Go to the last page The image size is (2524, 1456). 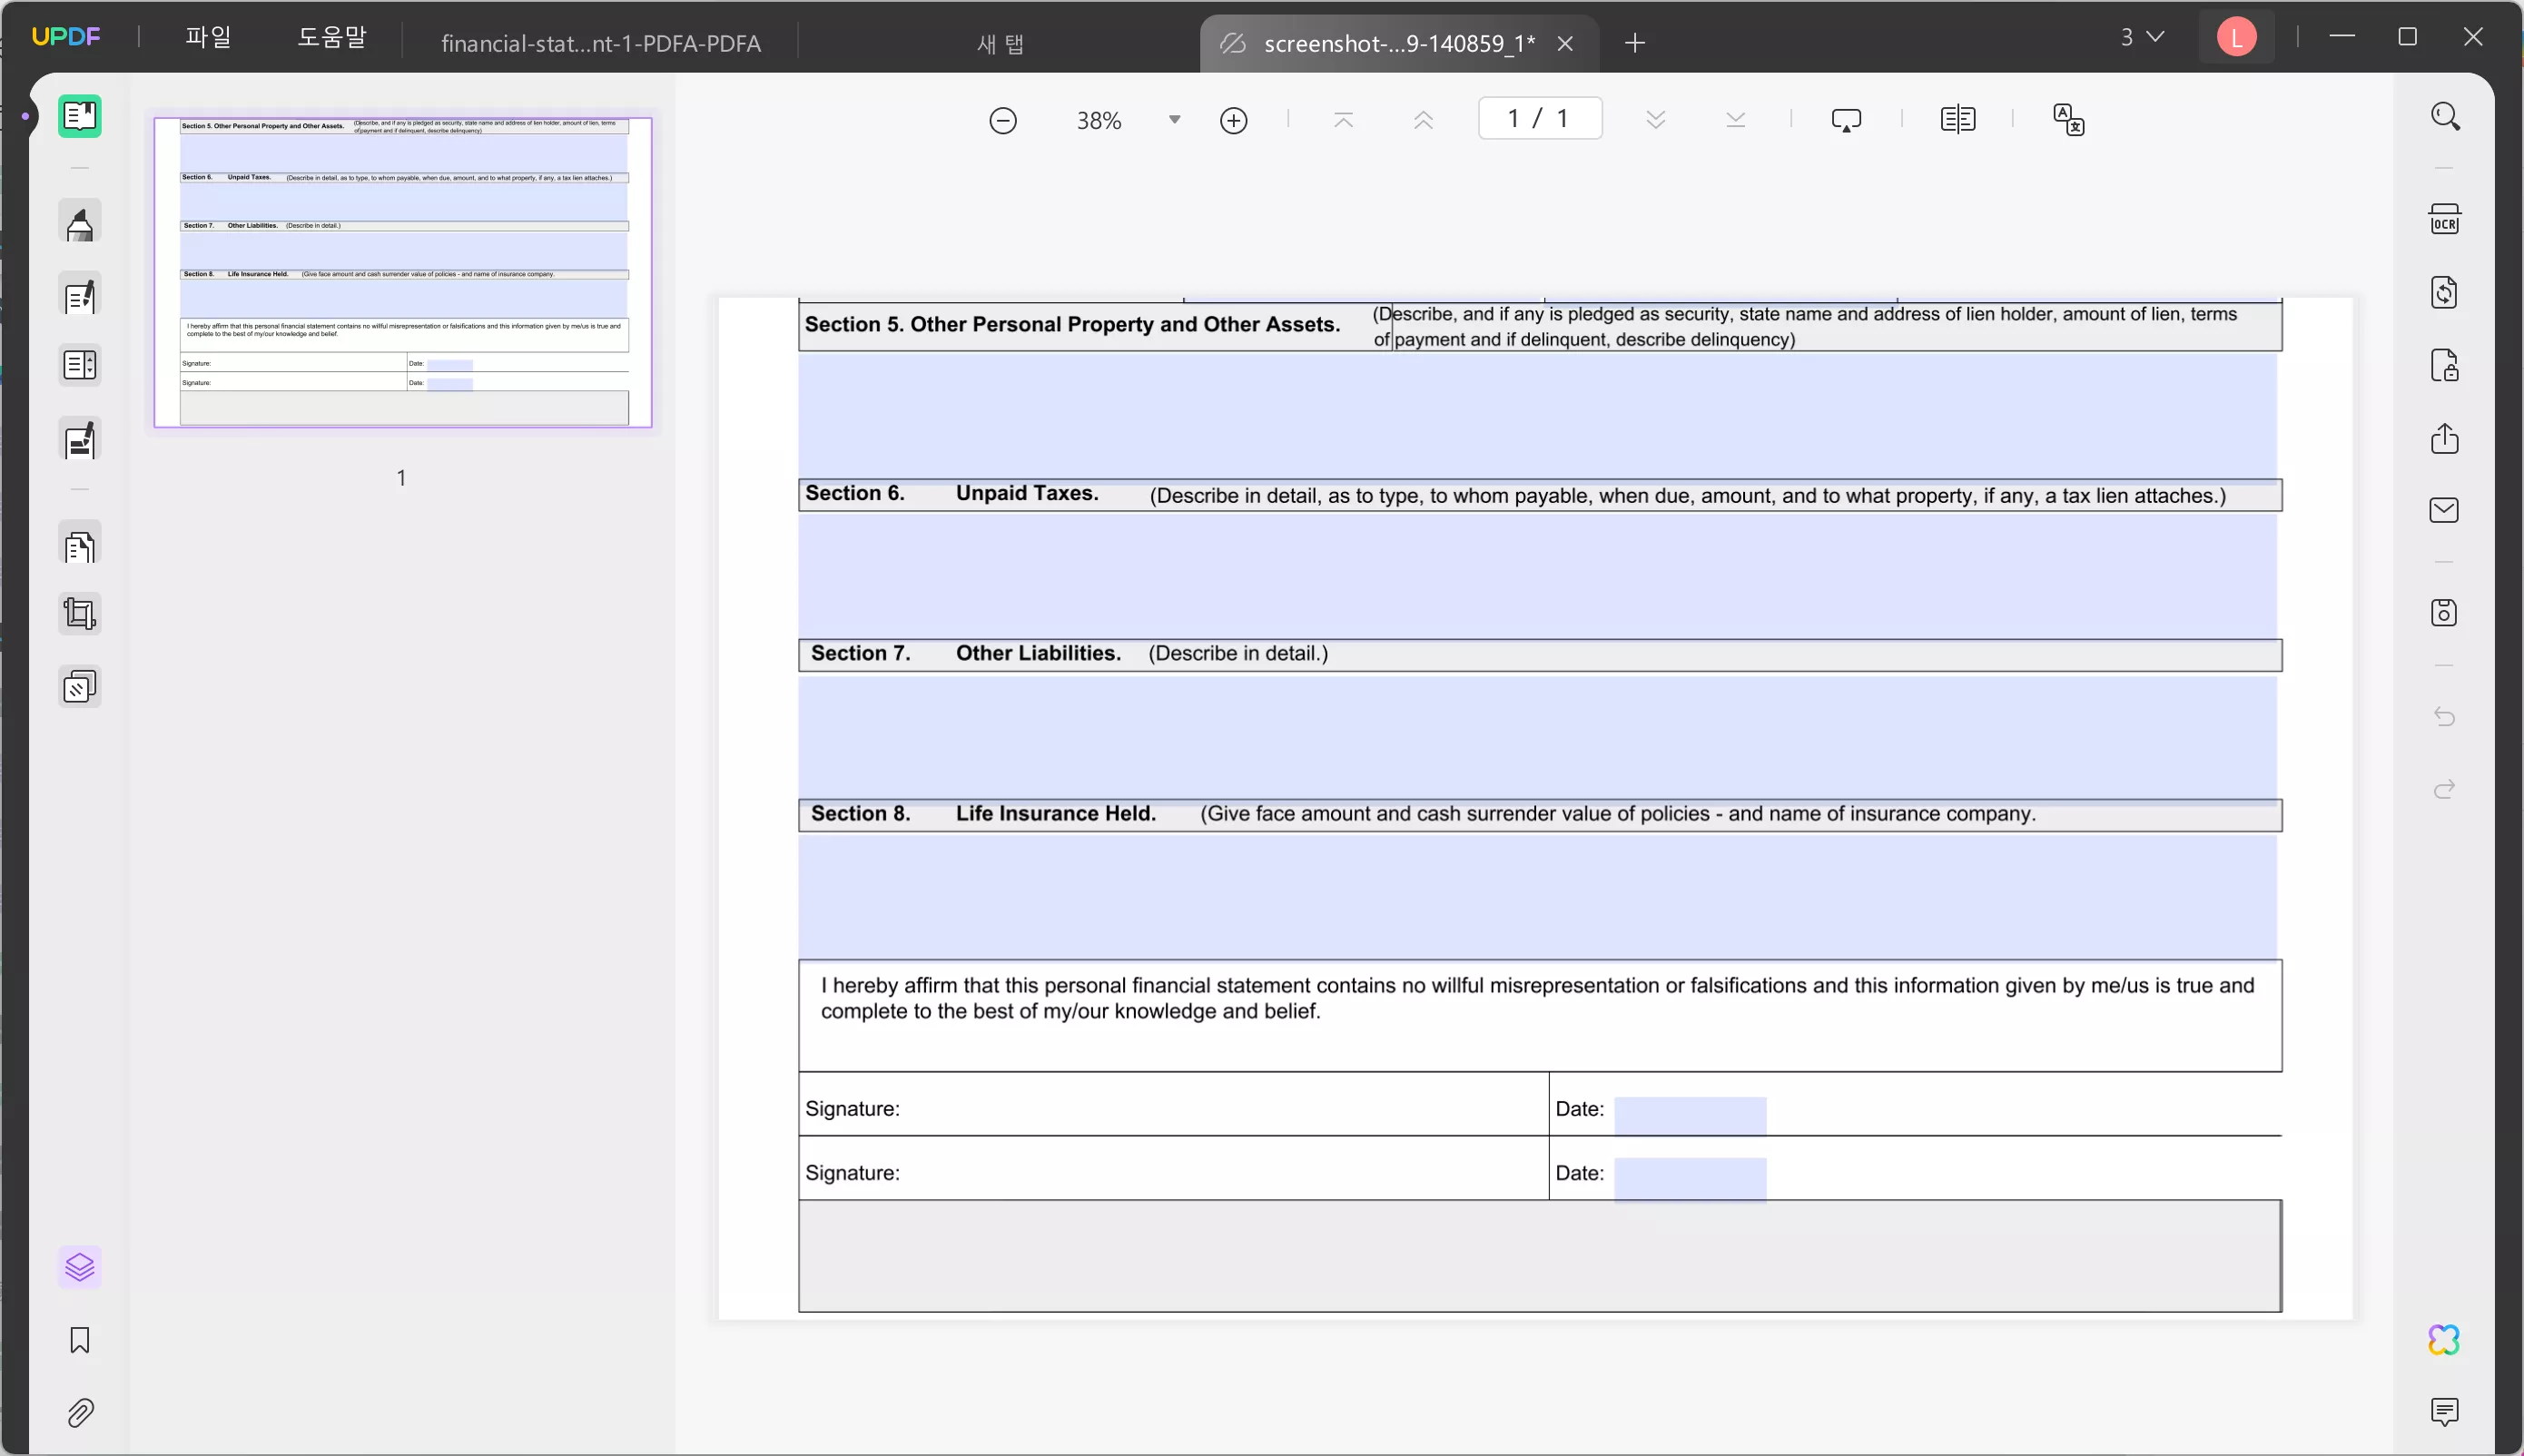(1736, 120)
